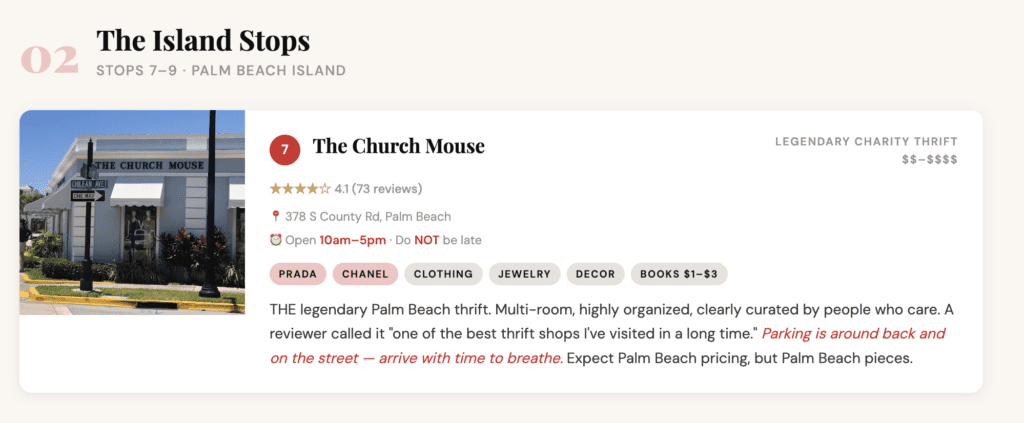Click the alarm clock hours icon
Screen dimensions: 1024x423
point(275,240)
